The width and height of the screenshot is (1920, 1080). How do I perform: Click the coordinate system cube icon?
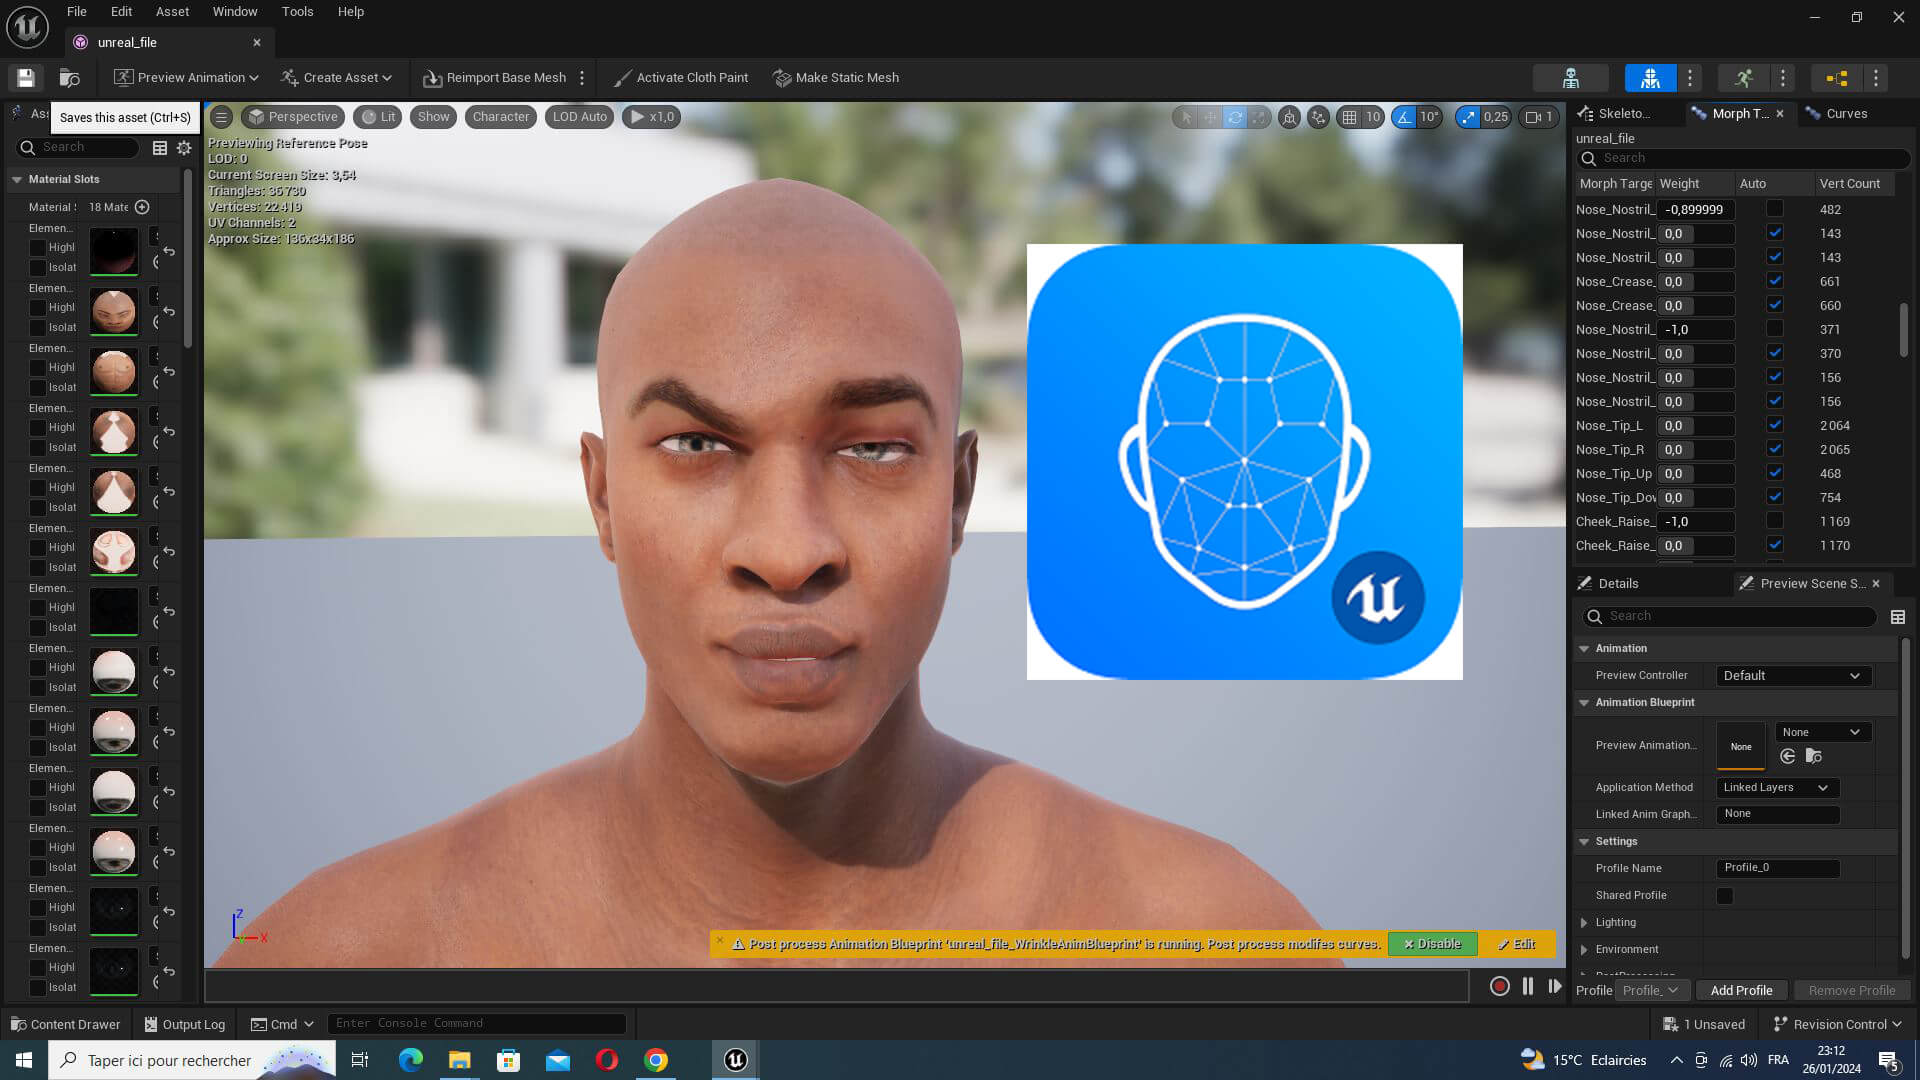1290,117
